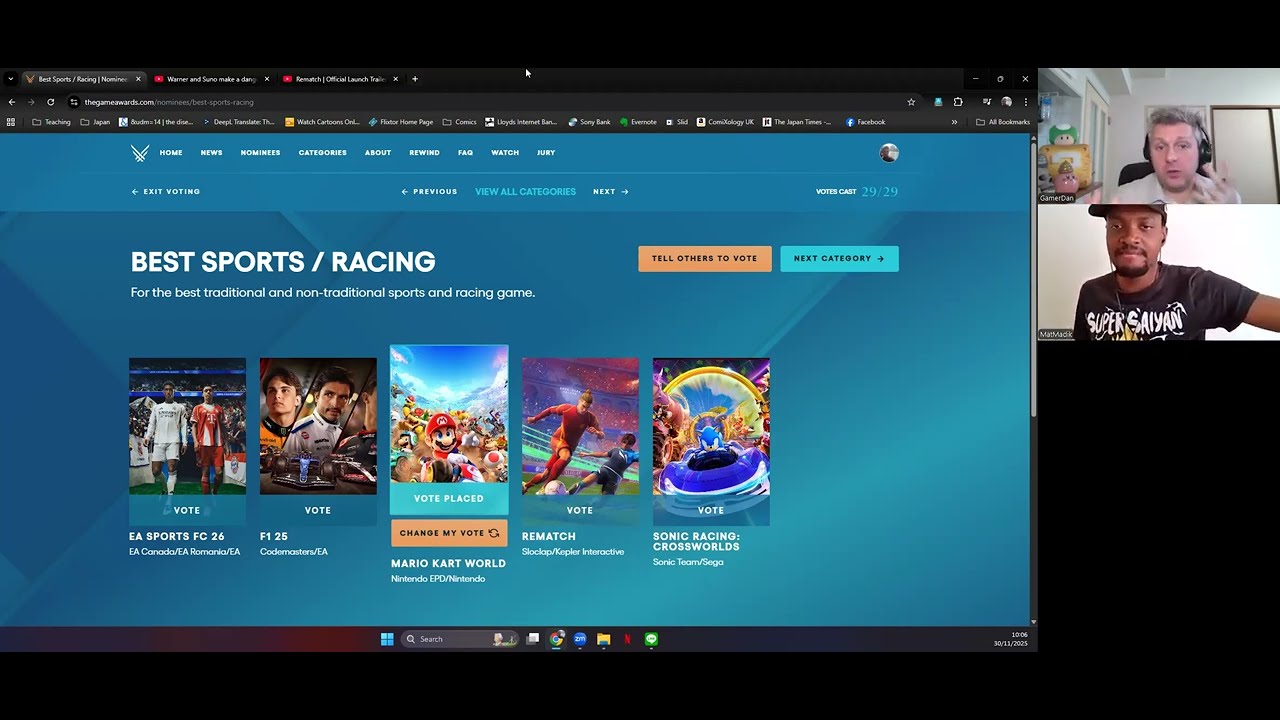Close the Warner and Suno tab
Viewport: 1280px width, 720px height.
point(267,79)
